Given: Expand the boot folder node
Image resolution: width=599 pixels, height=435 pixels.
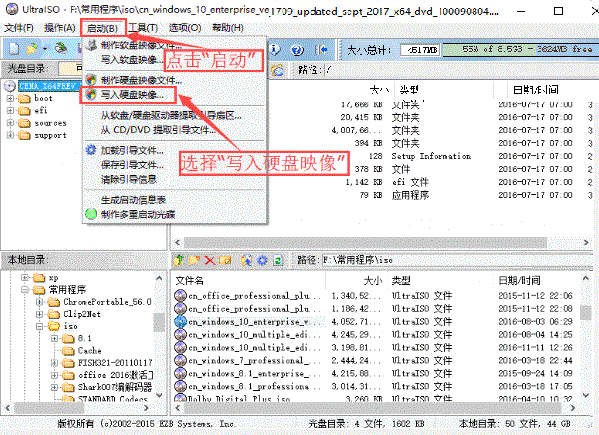Looking at the screenshot, I should click(x=10, y=99).
